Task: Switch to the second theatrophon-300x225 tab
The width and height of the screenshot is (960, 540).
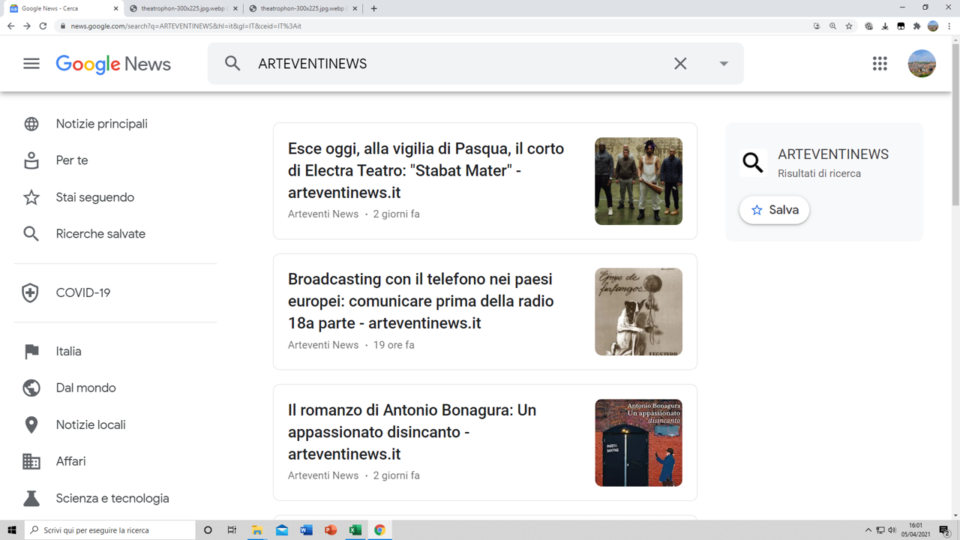Action: click(x=183, y=9)
